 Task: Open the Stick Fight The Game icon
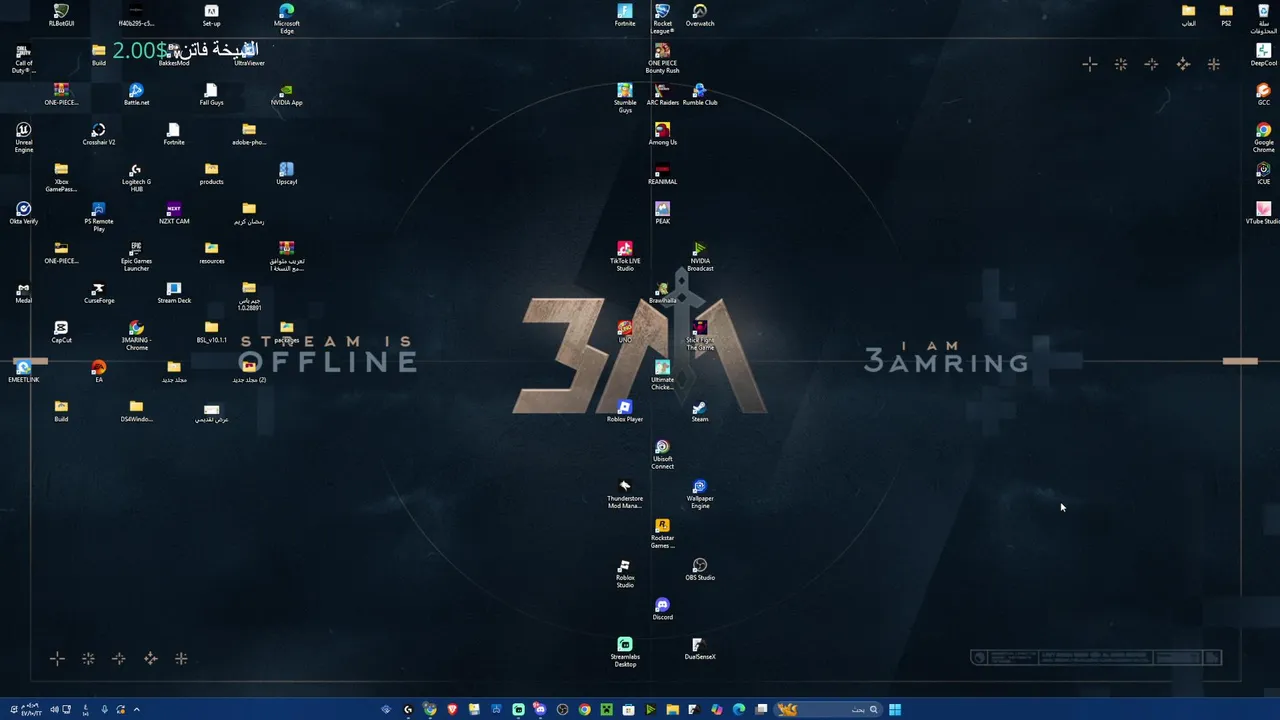pos(700,335)
